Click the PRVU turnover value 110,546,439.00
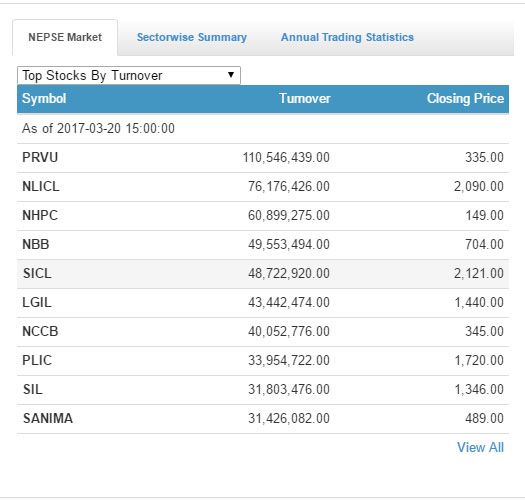Image resolution: width=525 pixels, height=500 pixels. [286, 157]
